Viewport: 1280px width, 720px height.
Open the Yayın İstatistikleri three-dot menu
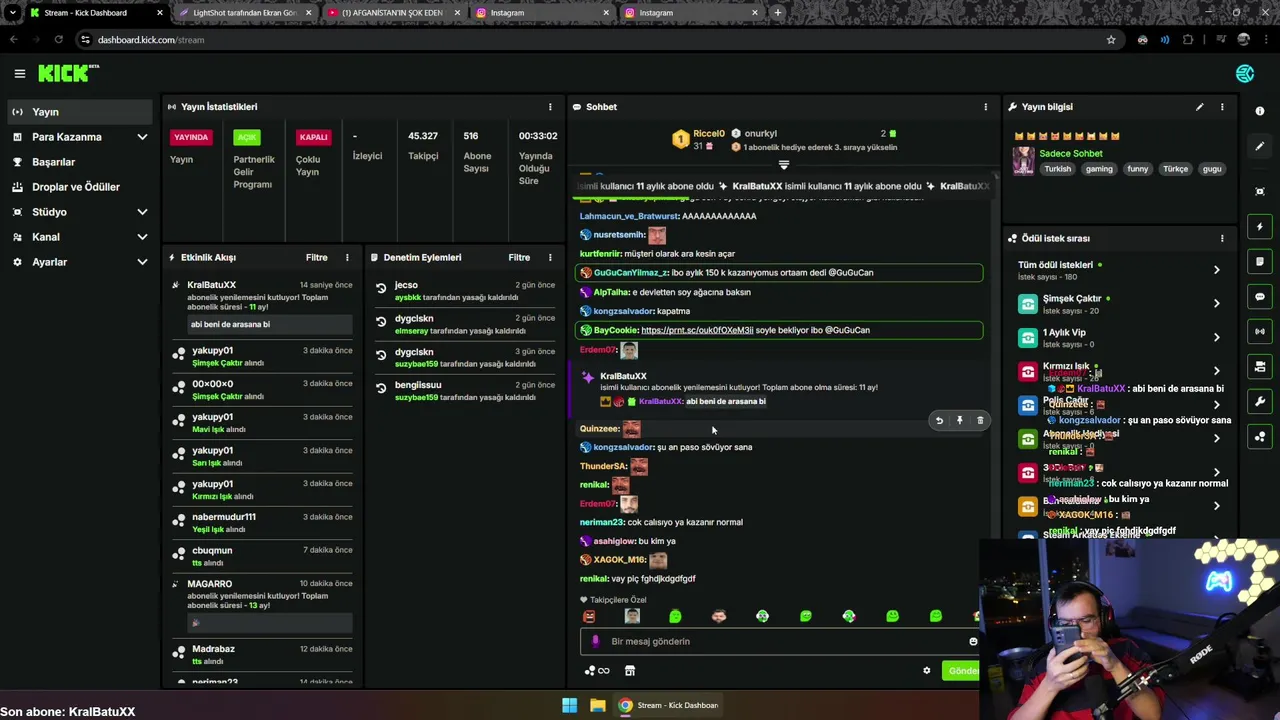click(x=549, y=107)
